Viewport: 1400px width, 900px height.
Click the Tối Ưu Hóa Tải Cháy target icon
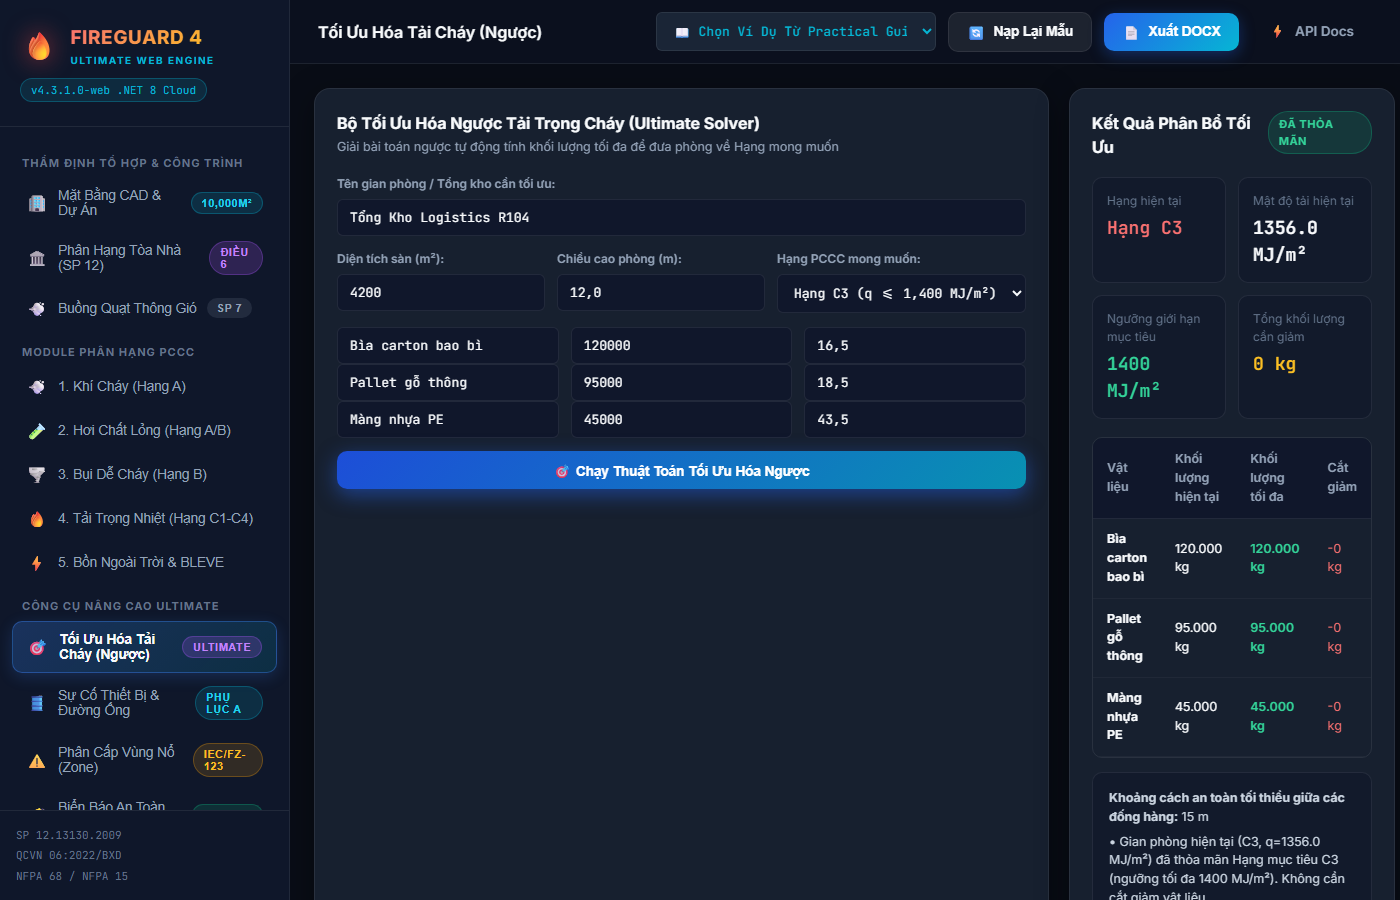pyautogui.click(x=37, y=647)
